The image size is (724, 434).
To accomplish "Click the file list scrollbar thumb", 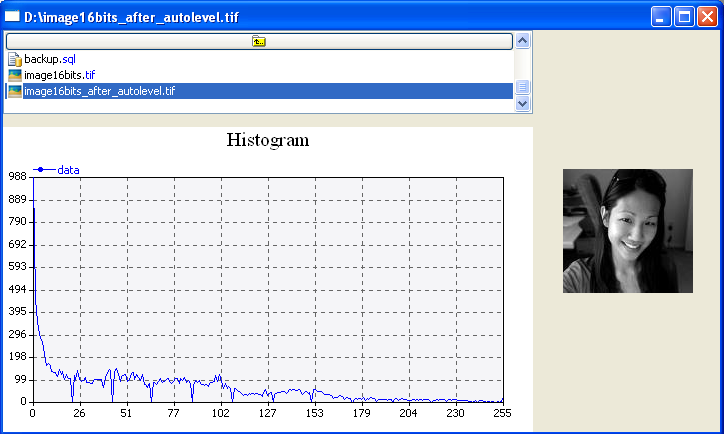I will coord(522,87).
